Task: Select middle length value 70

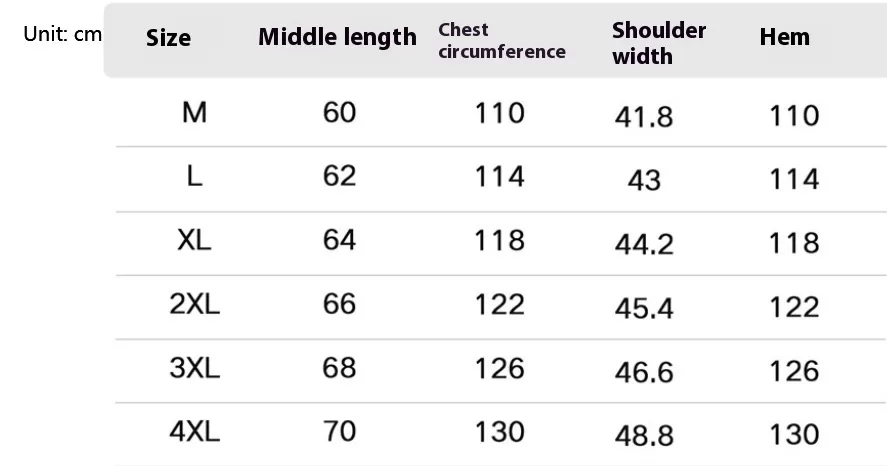Action: [x=339, y=432]
